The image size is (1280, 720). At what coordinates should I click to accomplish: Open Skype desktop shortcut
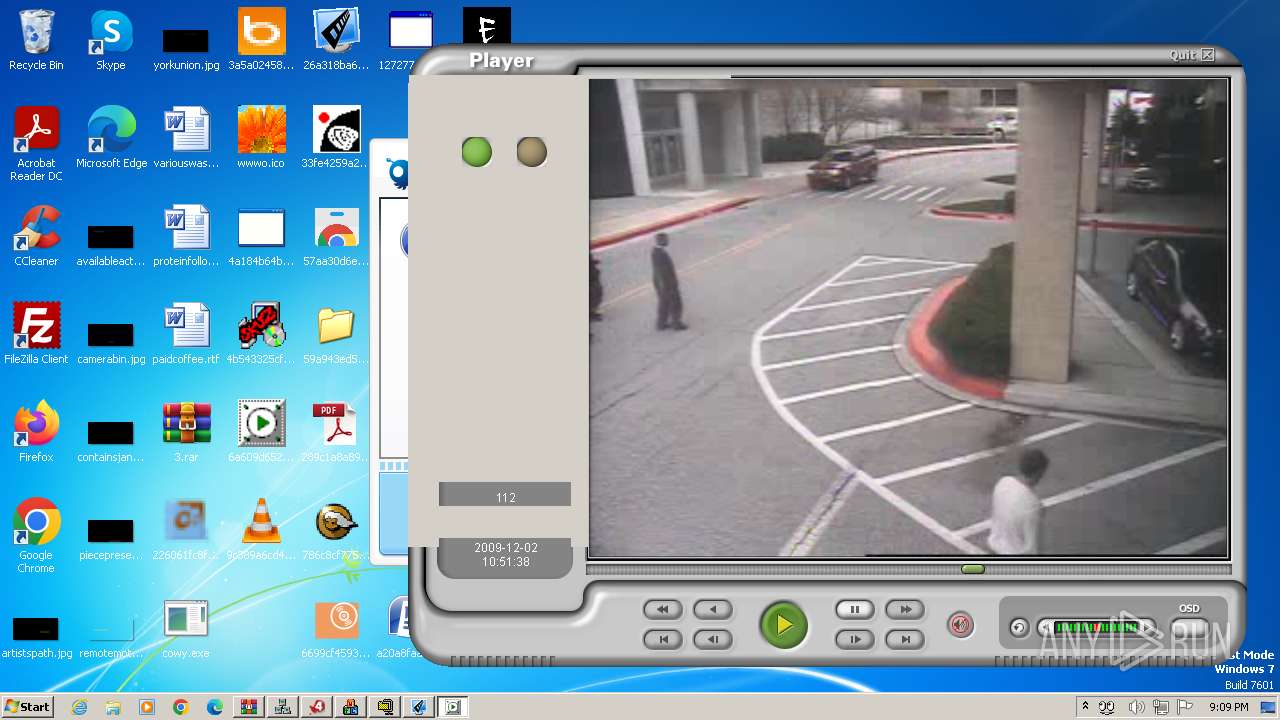(x=110, y=40)
